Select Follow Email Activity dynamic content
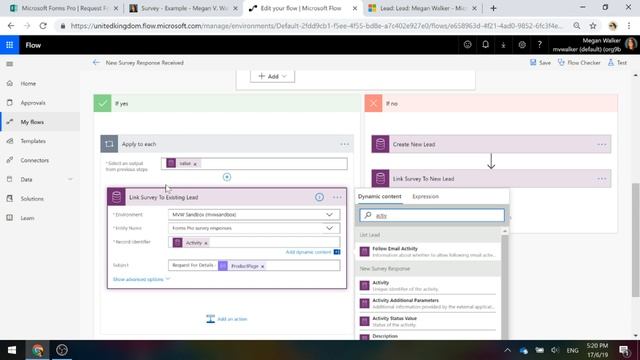640x360 pixels. click(428, 251)
